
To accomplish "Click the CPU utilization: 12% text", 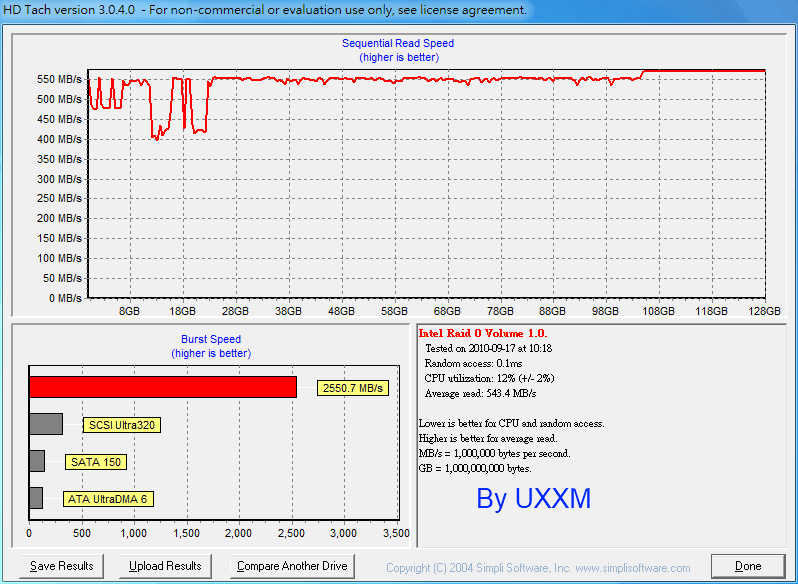I will pyautogui.click(x=489, y=378).
